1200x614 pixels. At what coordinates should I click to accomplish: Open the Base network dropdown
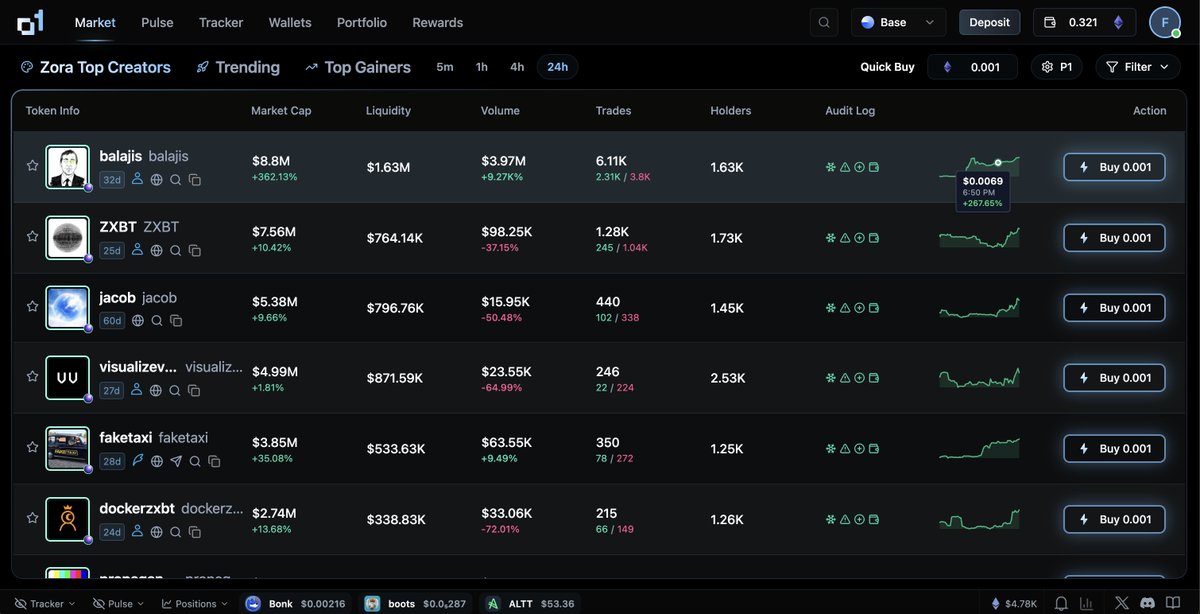898,22
